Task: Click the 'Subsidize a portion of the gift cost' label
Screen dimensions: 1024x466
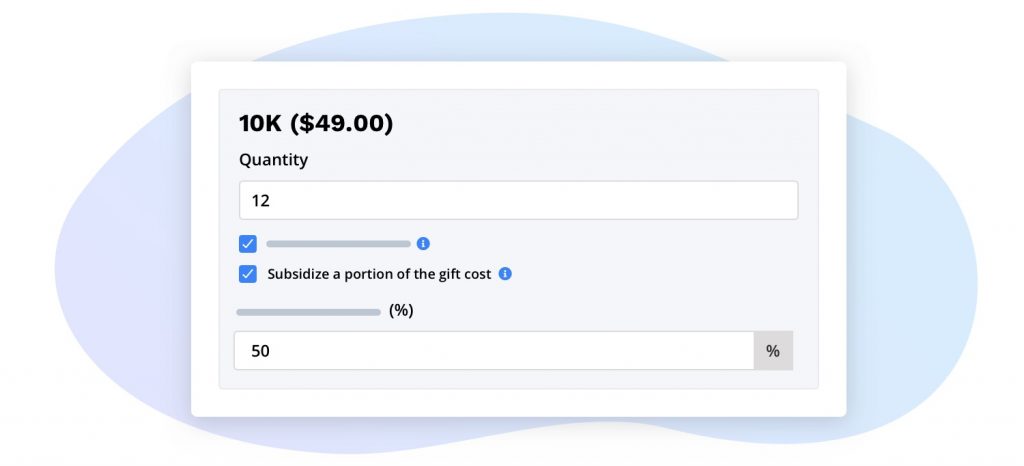Action: (379, 274)
